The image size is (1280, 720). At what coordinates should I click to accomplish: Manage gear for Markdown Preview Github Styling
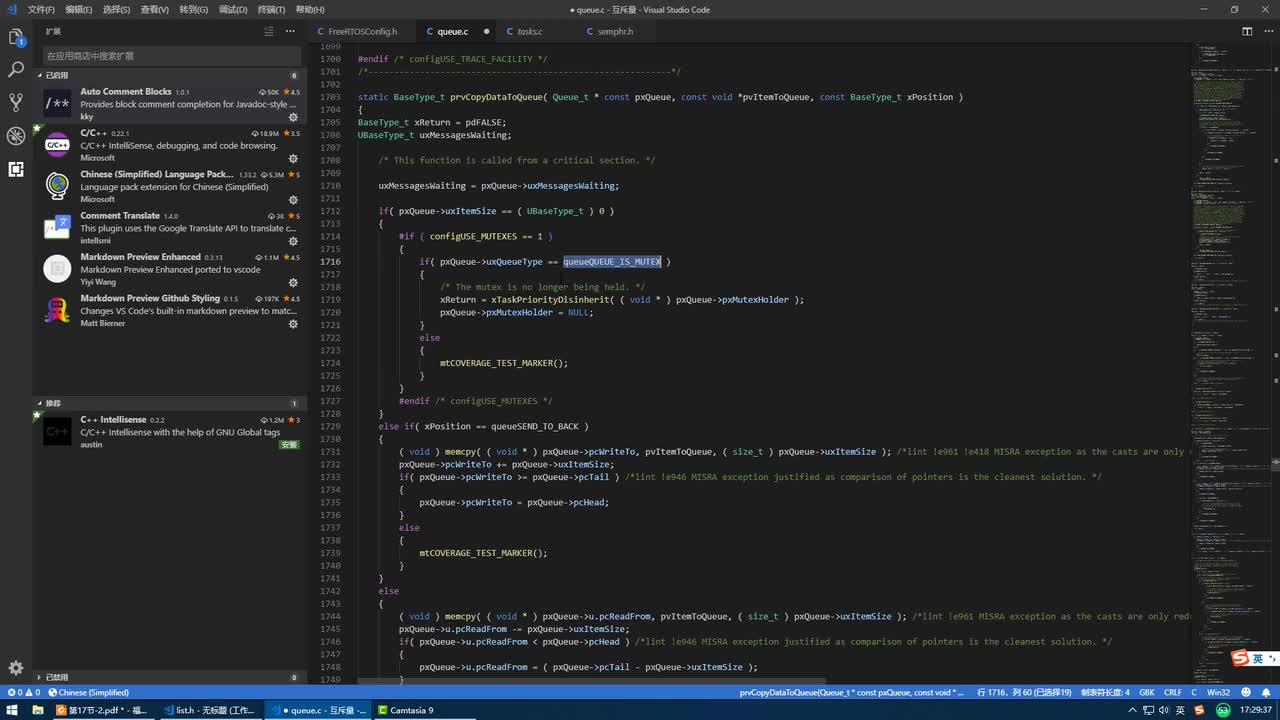pos(293,323)
